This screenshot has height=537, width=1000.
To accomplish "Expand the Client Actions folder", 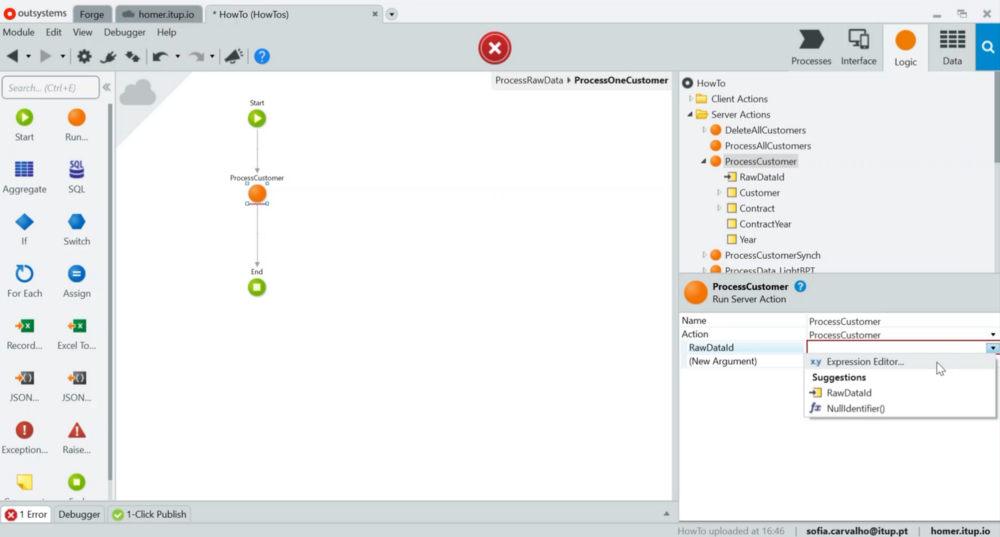I will coord(690,99).
